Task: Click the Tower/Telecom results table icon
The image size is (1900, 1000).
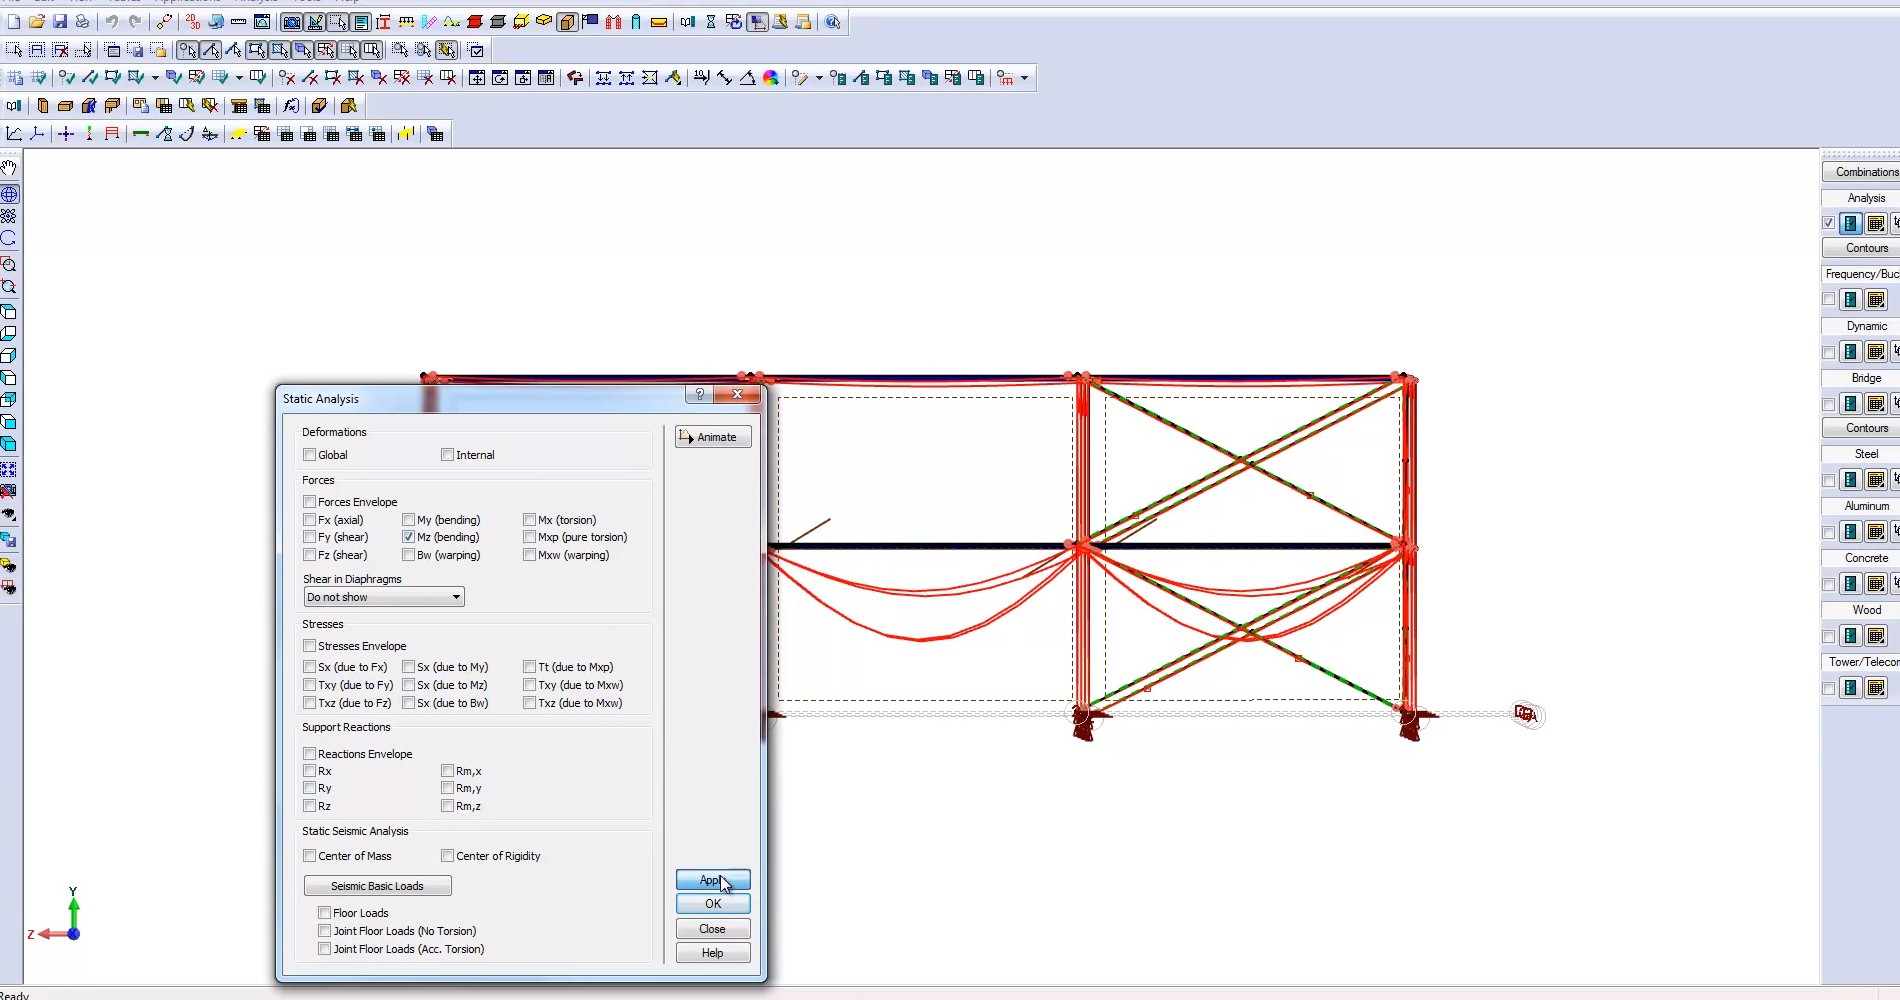Action: pos(1876,688)
